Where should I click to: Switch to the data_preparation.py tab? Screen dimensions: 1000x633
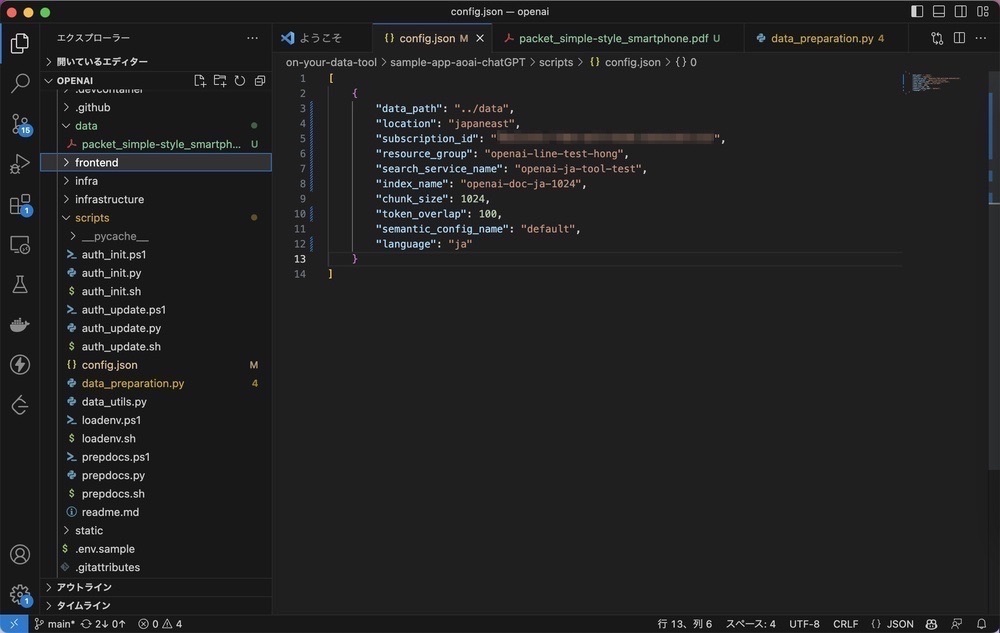tap(821, 38)
